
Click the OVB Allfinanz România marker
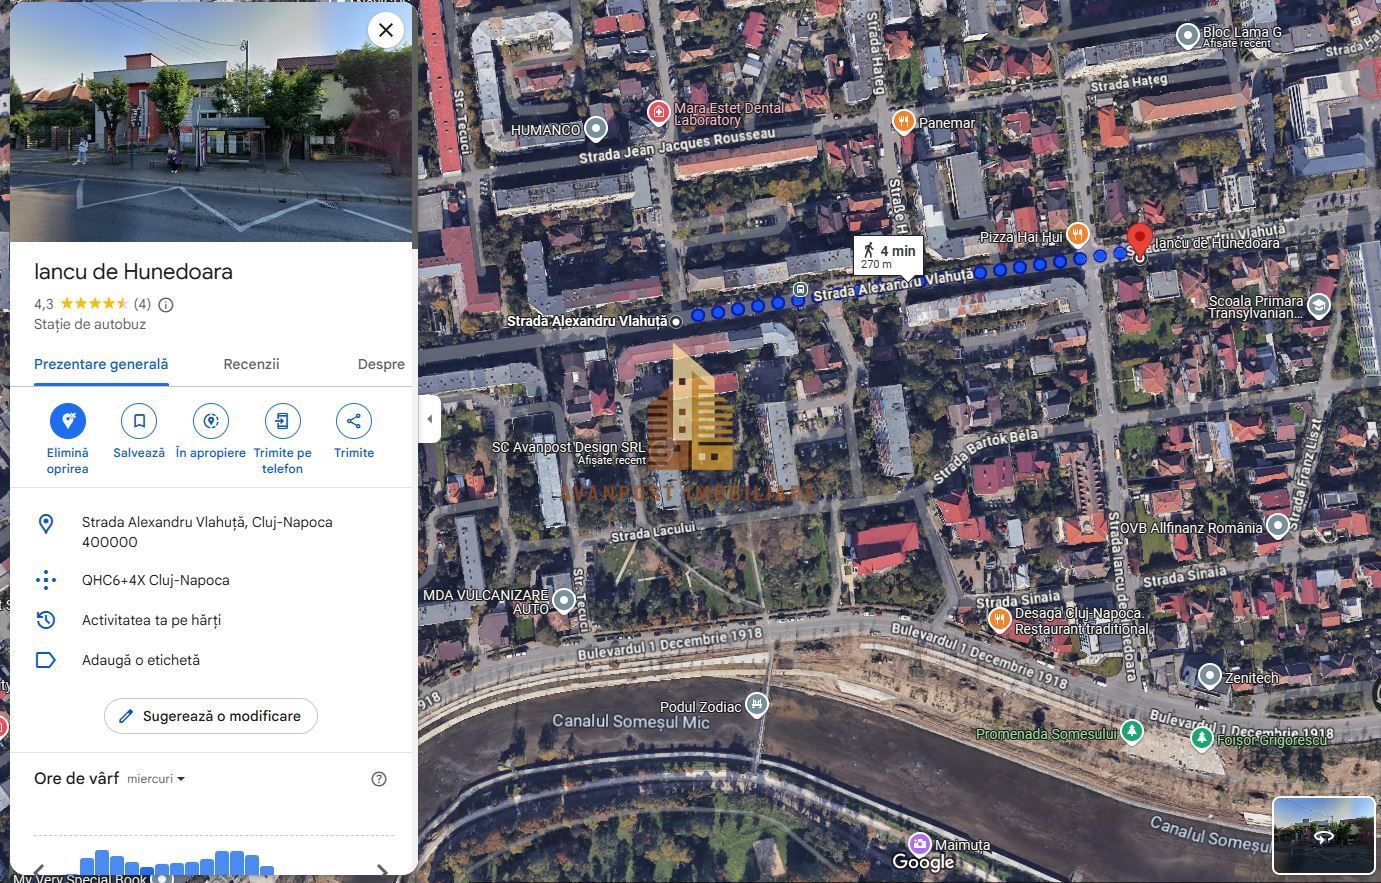click(1277, 525)
